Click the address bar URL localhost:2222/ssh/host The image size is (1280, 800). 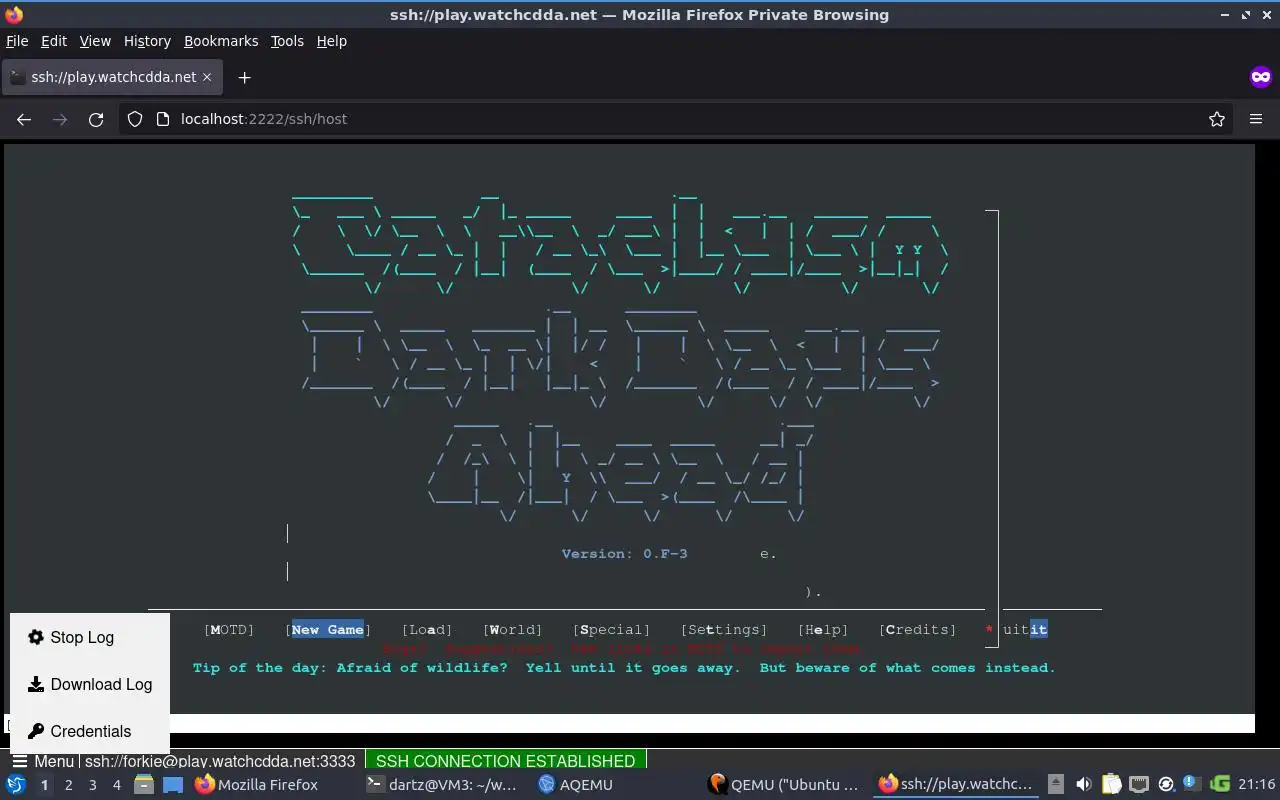tap(264, 119)
